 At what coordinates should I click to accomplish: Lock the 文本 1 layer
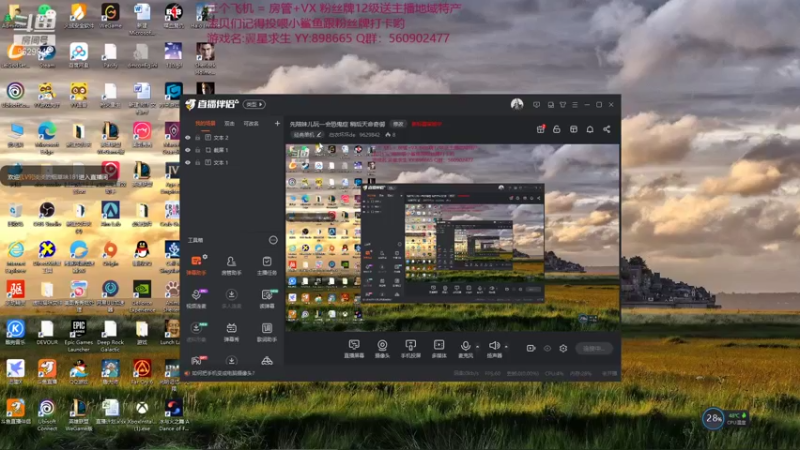[197, 162]
